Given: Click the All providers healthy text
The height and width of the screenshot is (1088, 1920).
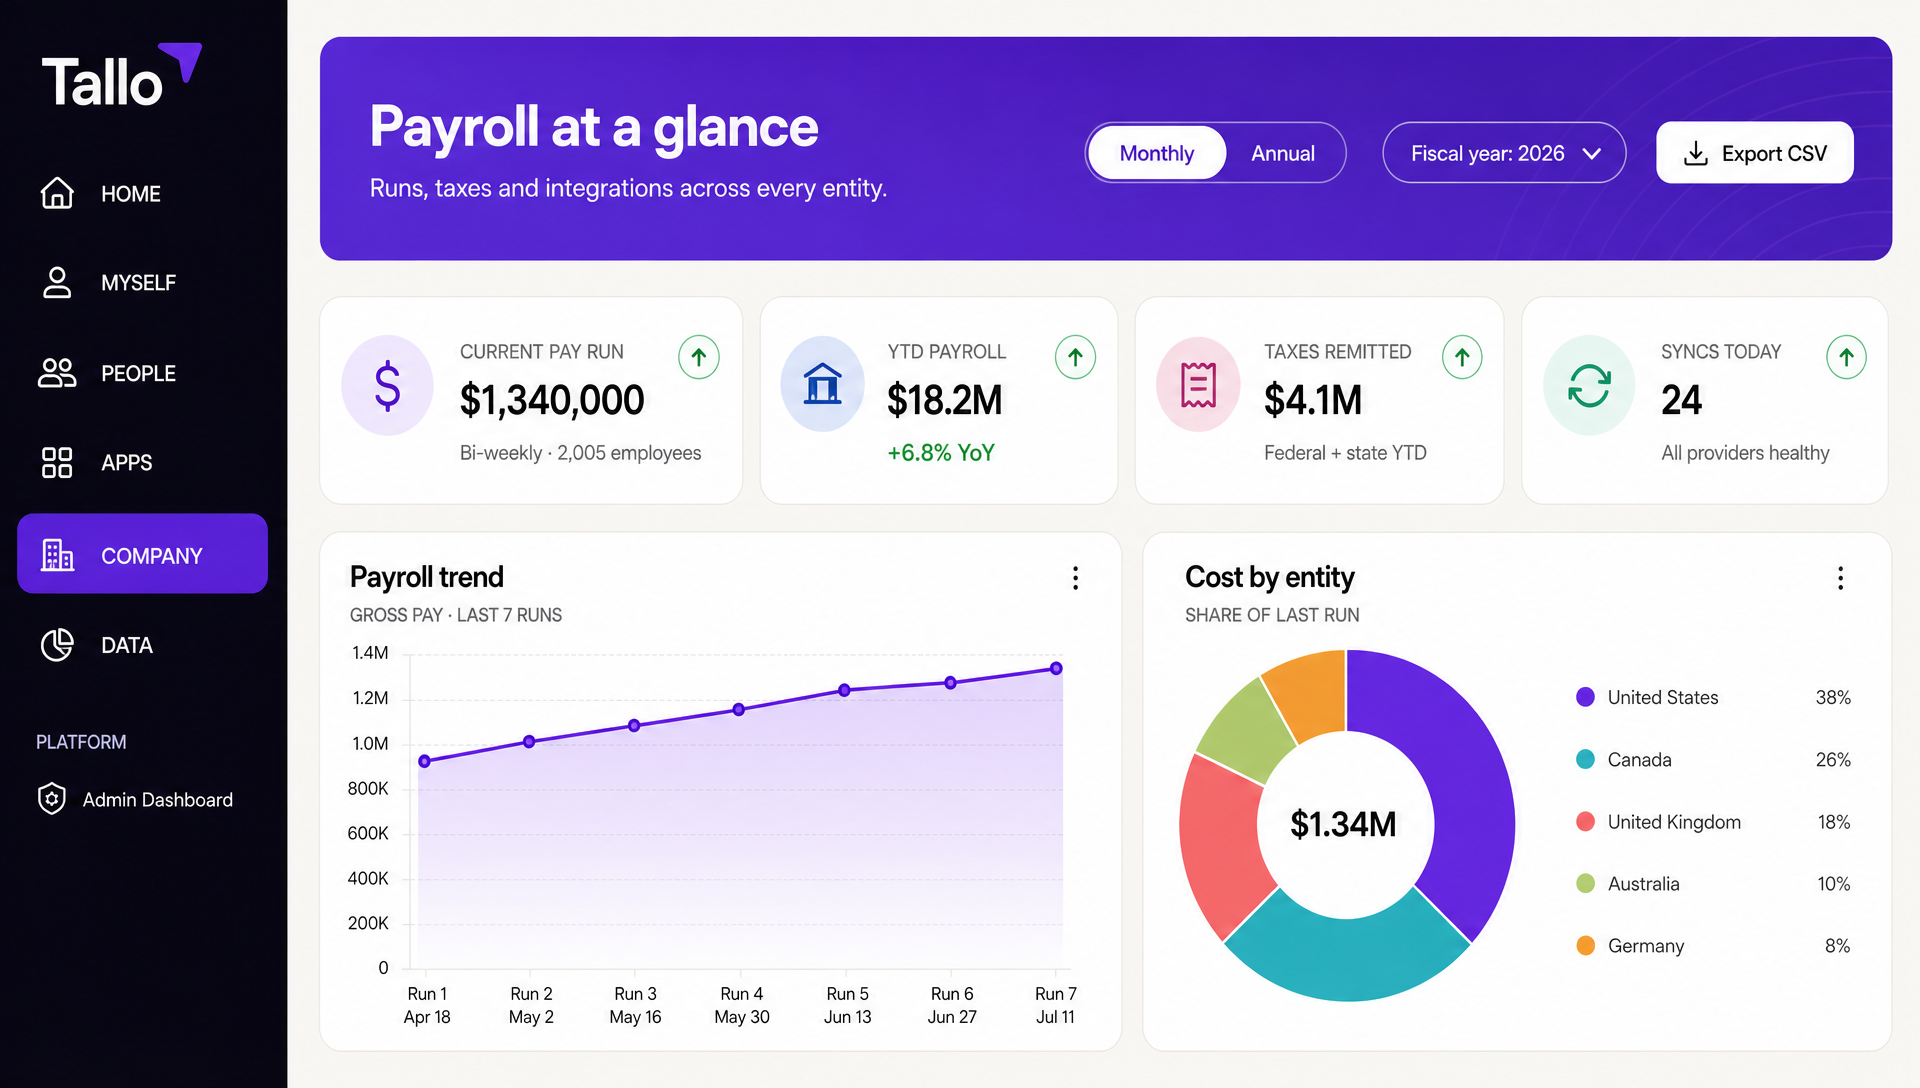Looking at the screenshot, I should pos(1745,453).
